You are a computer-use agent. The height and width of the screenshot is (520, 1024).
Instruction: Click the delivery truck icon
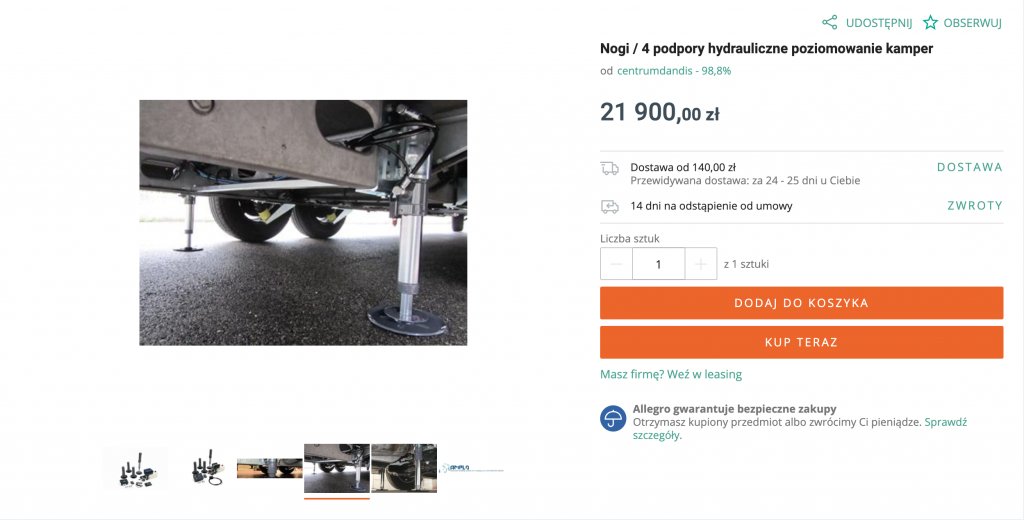[x=609, y=169]
